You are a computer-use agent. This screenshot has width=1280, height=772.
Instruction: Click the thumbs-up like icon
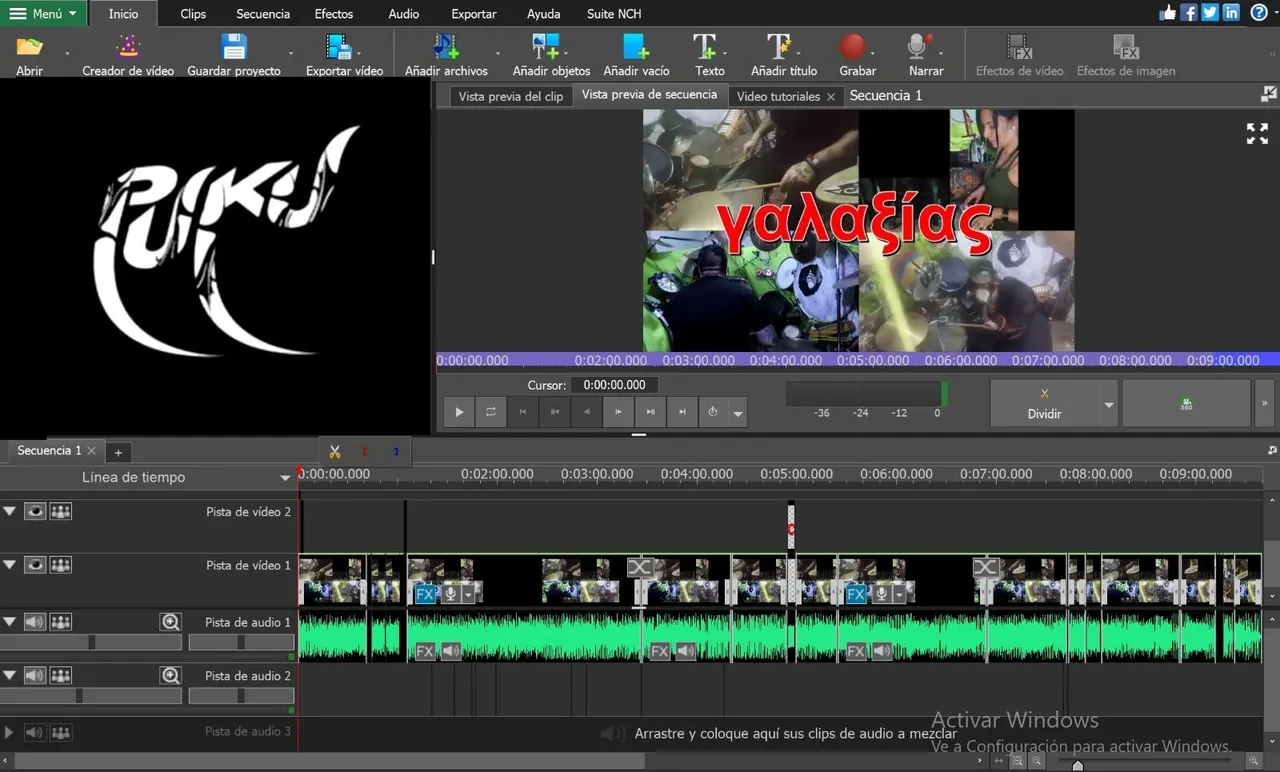click(x=1167, y=13)
